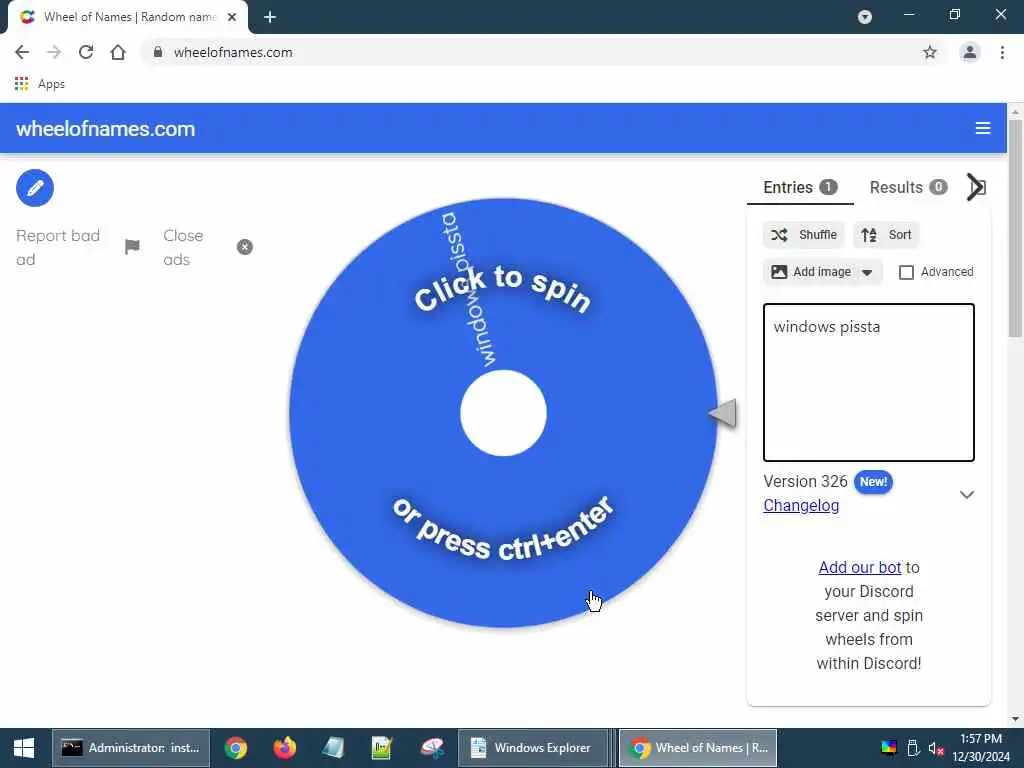Open Chrome three-dot menu
Screen dimensions: 1024x768
tap(1002, 52)
